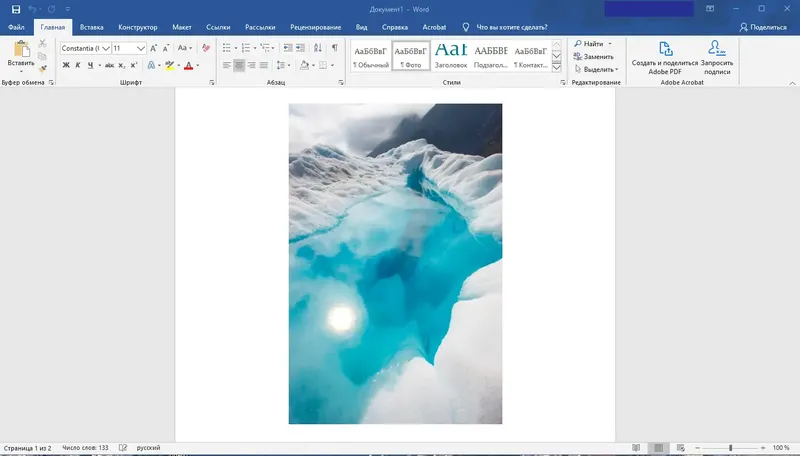Screen dimensions: 800x456
Task: Apply the Заголовок (Heading) style
Action: tap(451, 55)
